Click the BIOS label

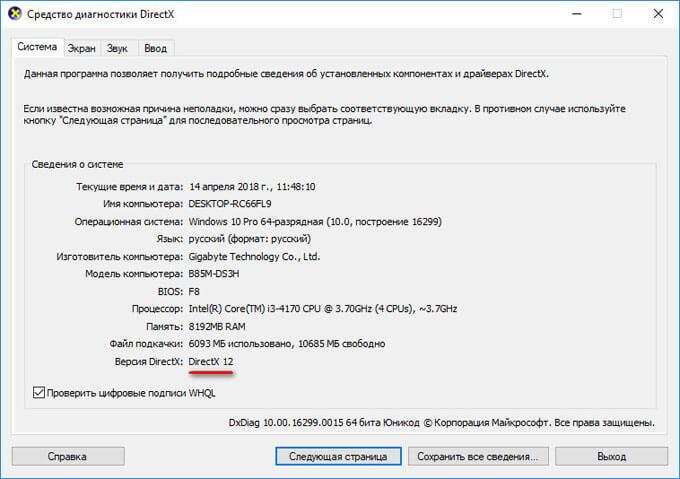point(170,292)
